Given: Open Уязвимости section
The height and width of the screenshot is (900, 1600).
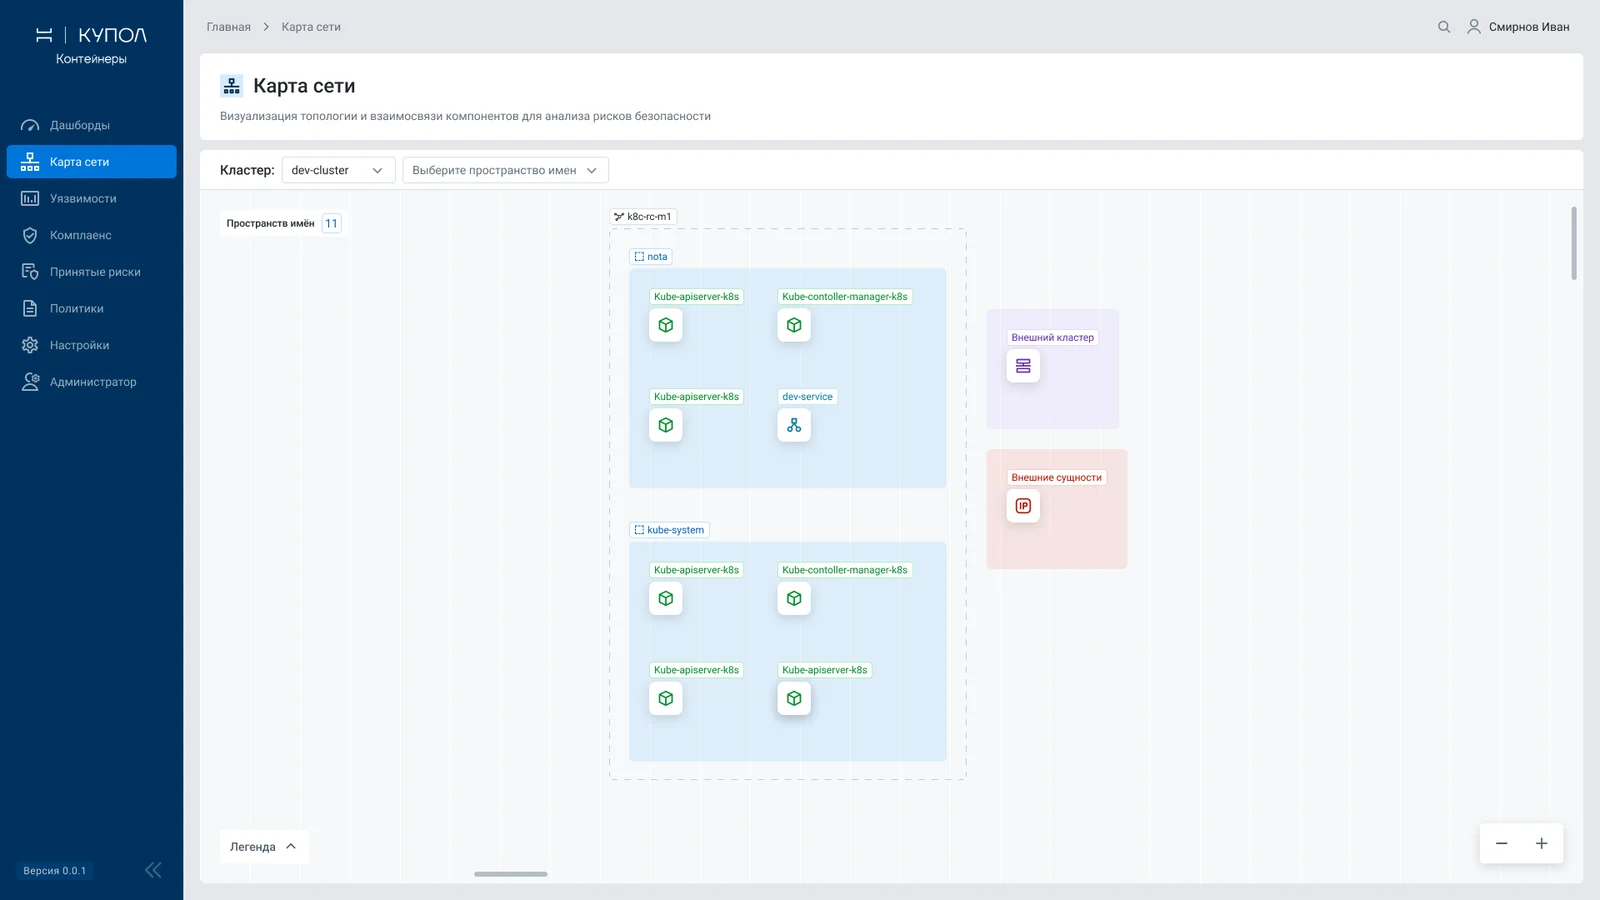Looking at the screenshot, I should click(x=91, y=198).
